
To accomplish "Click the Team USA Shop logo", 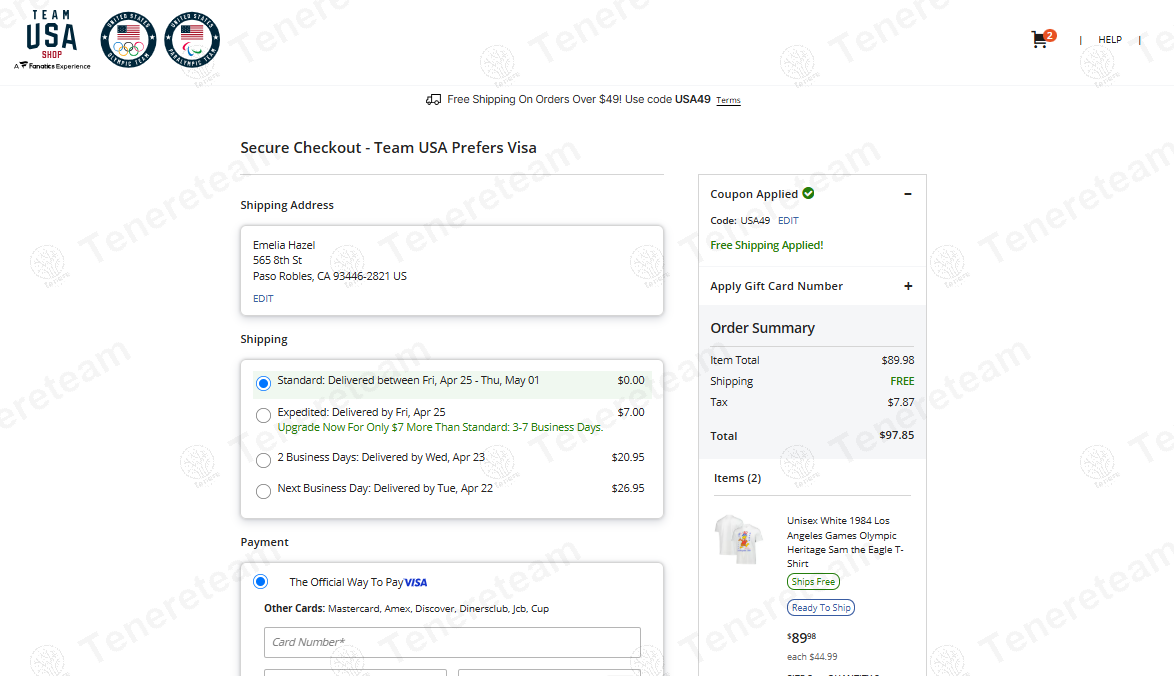I will pyautogui.click(x=52, y=40).
